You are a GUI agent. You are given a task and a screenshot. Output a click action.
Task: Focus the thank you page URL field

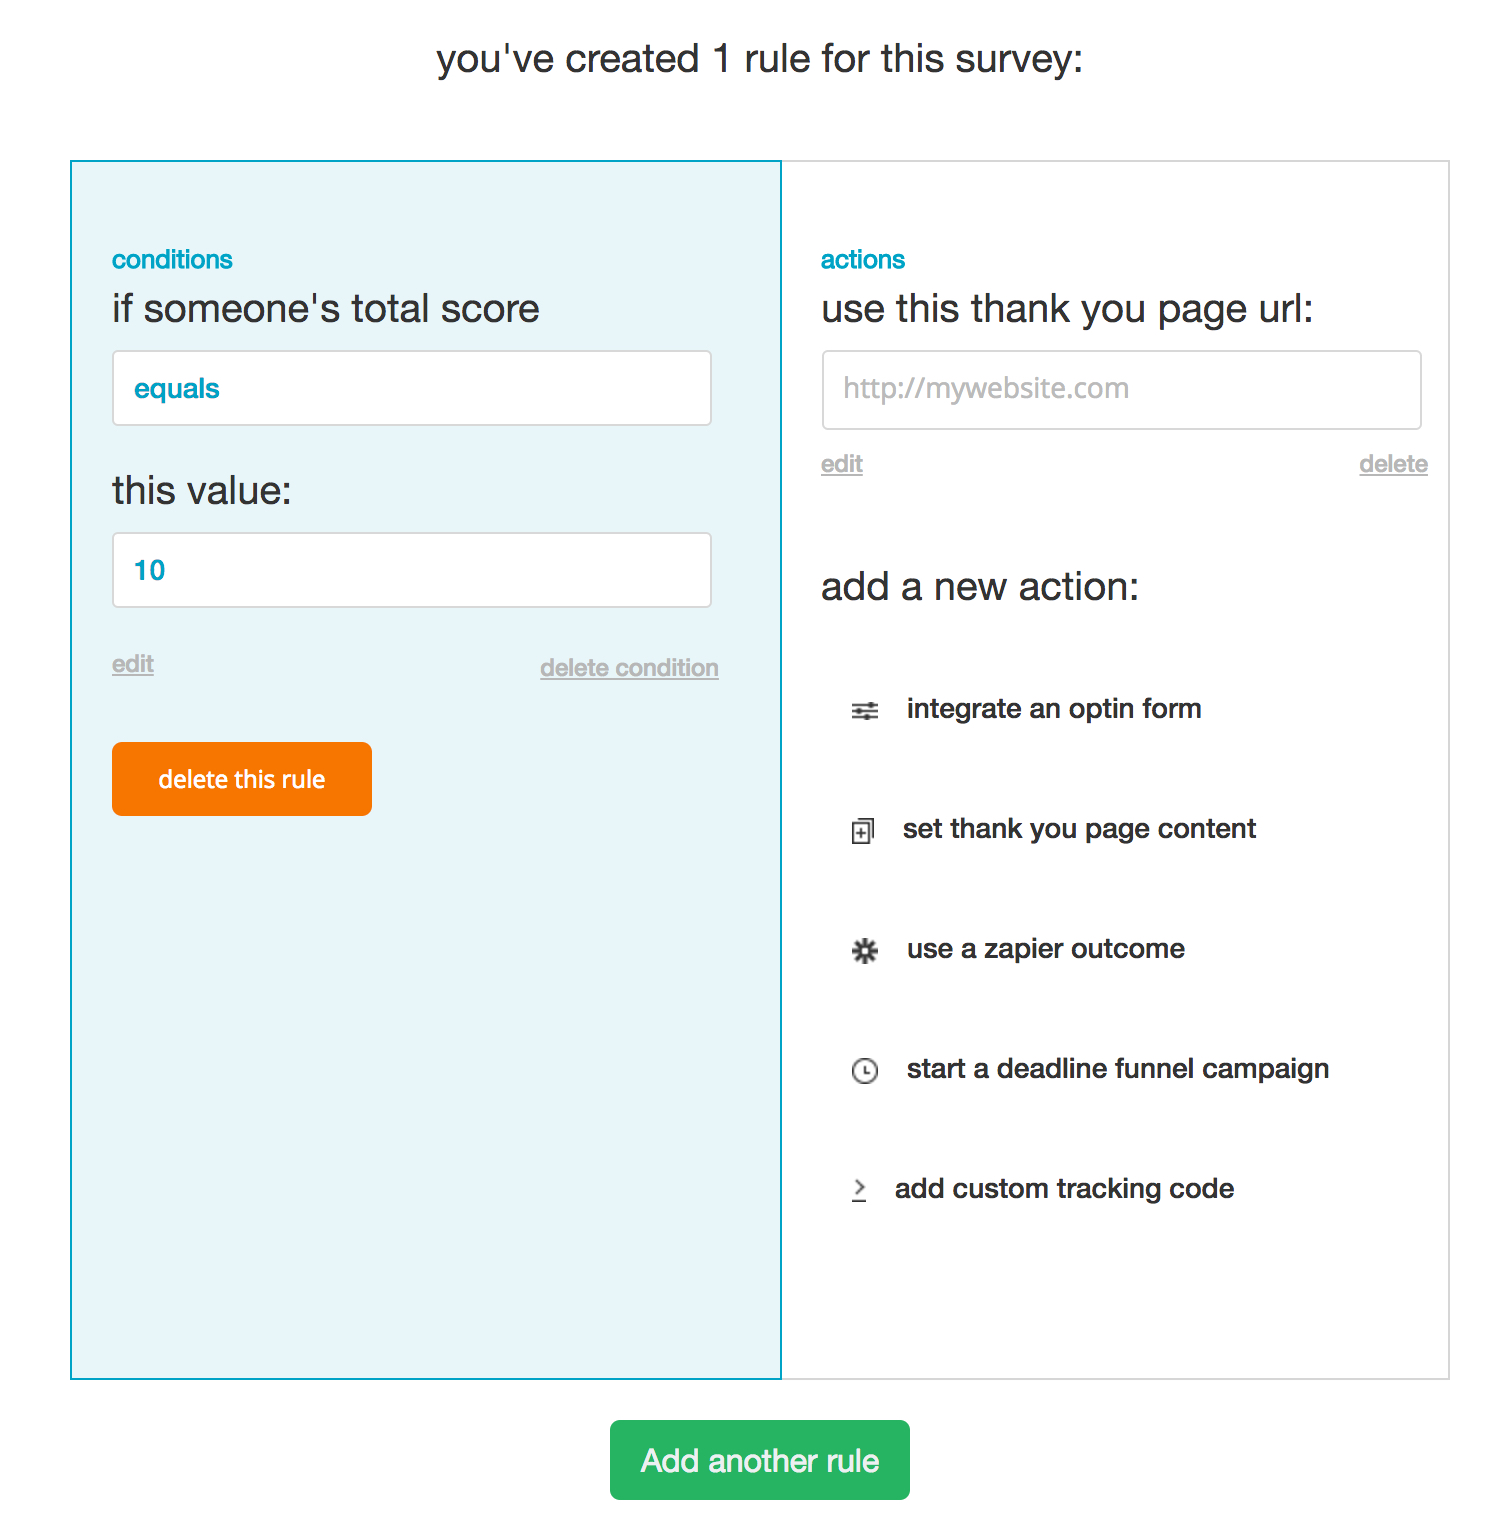[x=1121, y=389]
